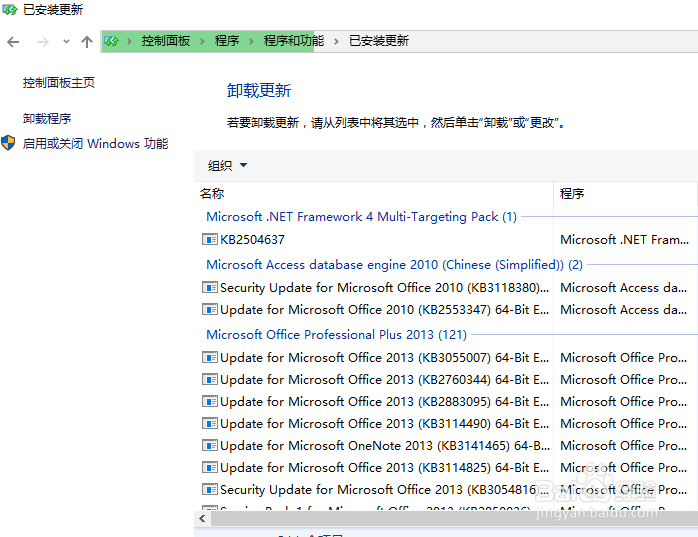Collapse the .NET Framework 4 Multi-Targeting Pack group
This screenshot has height=537, width=698.
click(x=361, y=217)
